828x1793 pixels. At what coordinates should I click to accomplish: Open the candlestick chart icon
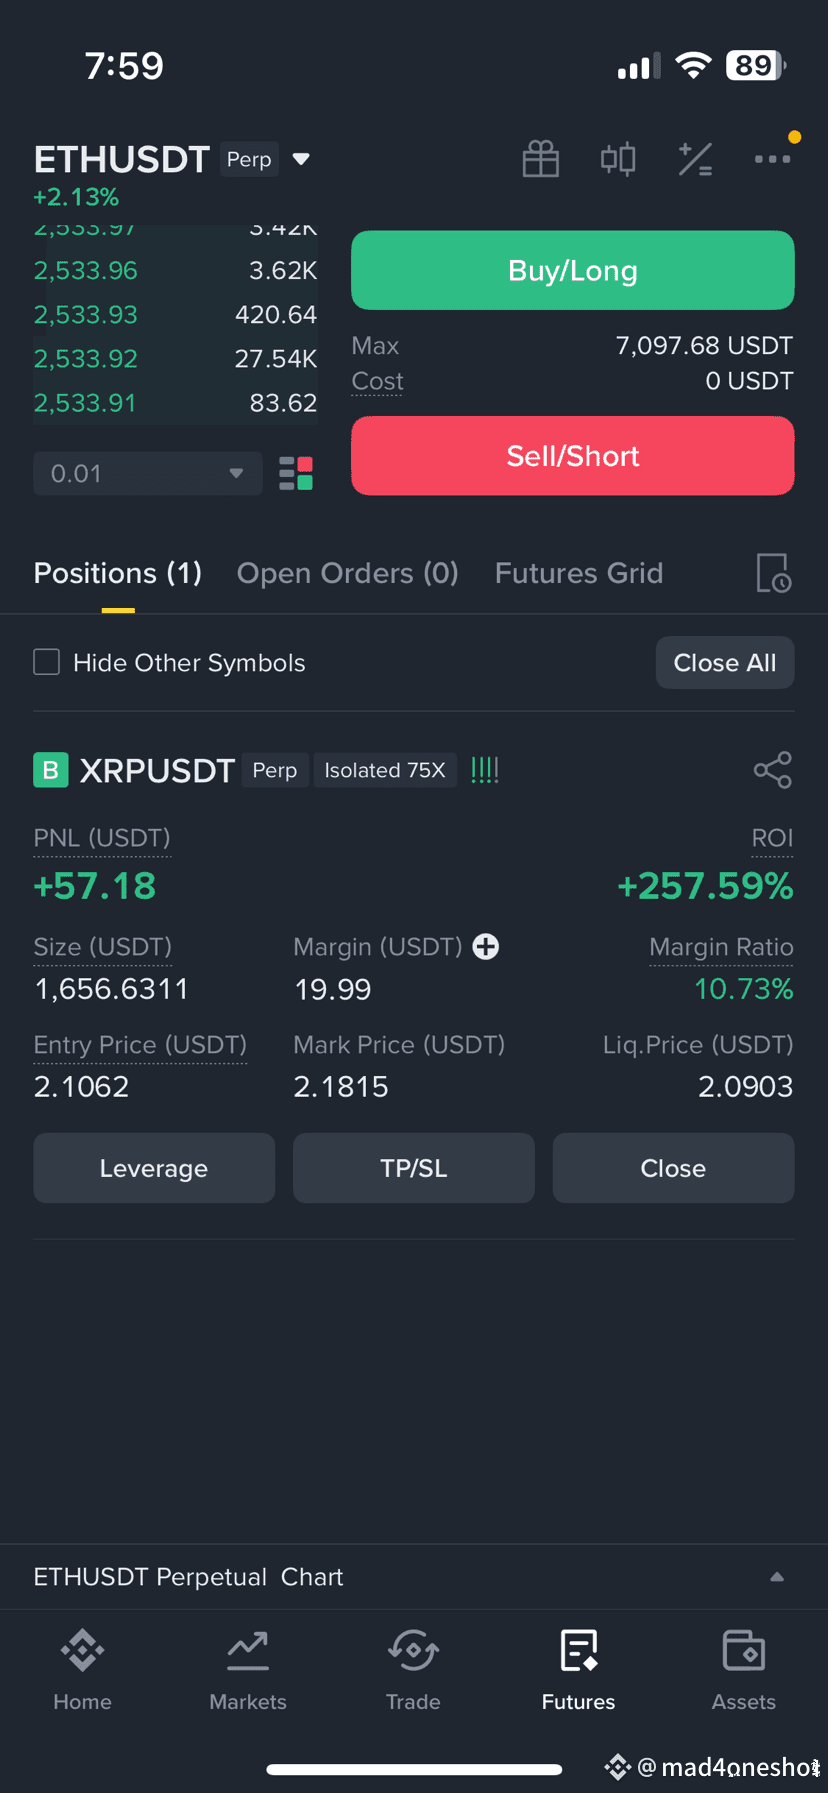(618, 159)
